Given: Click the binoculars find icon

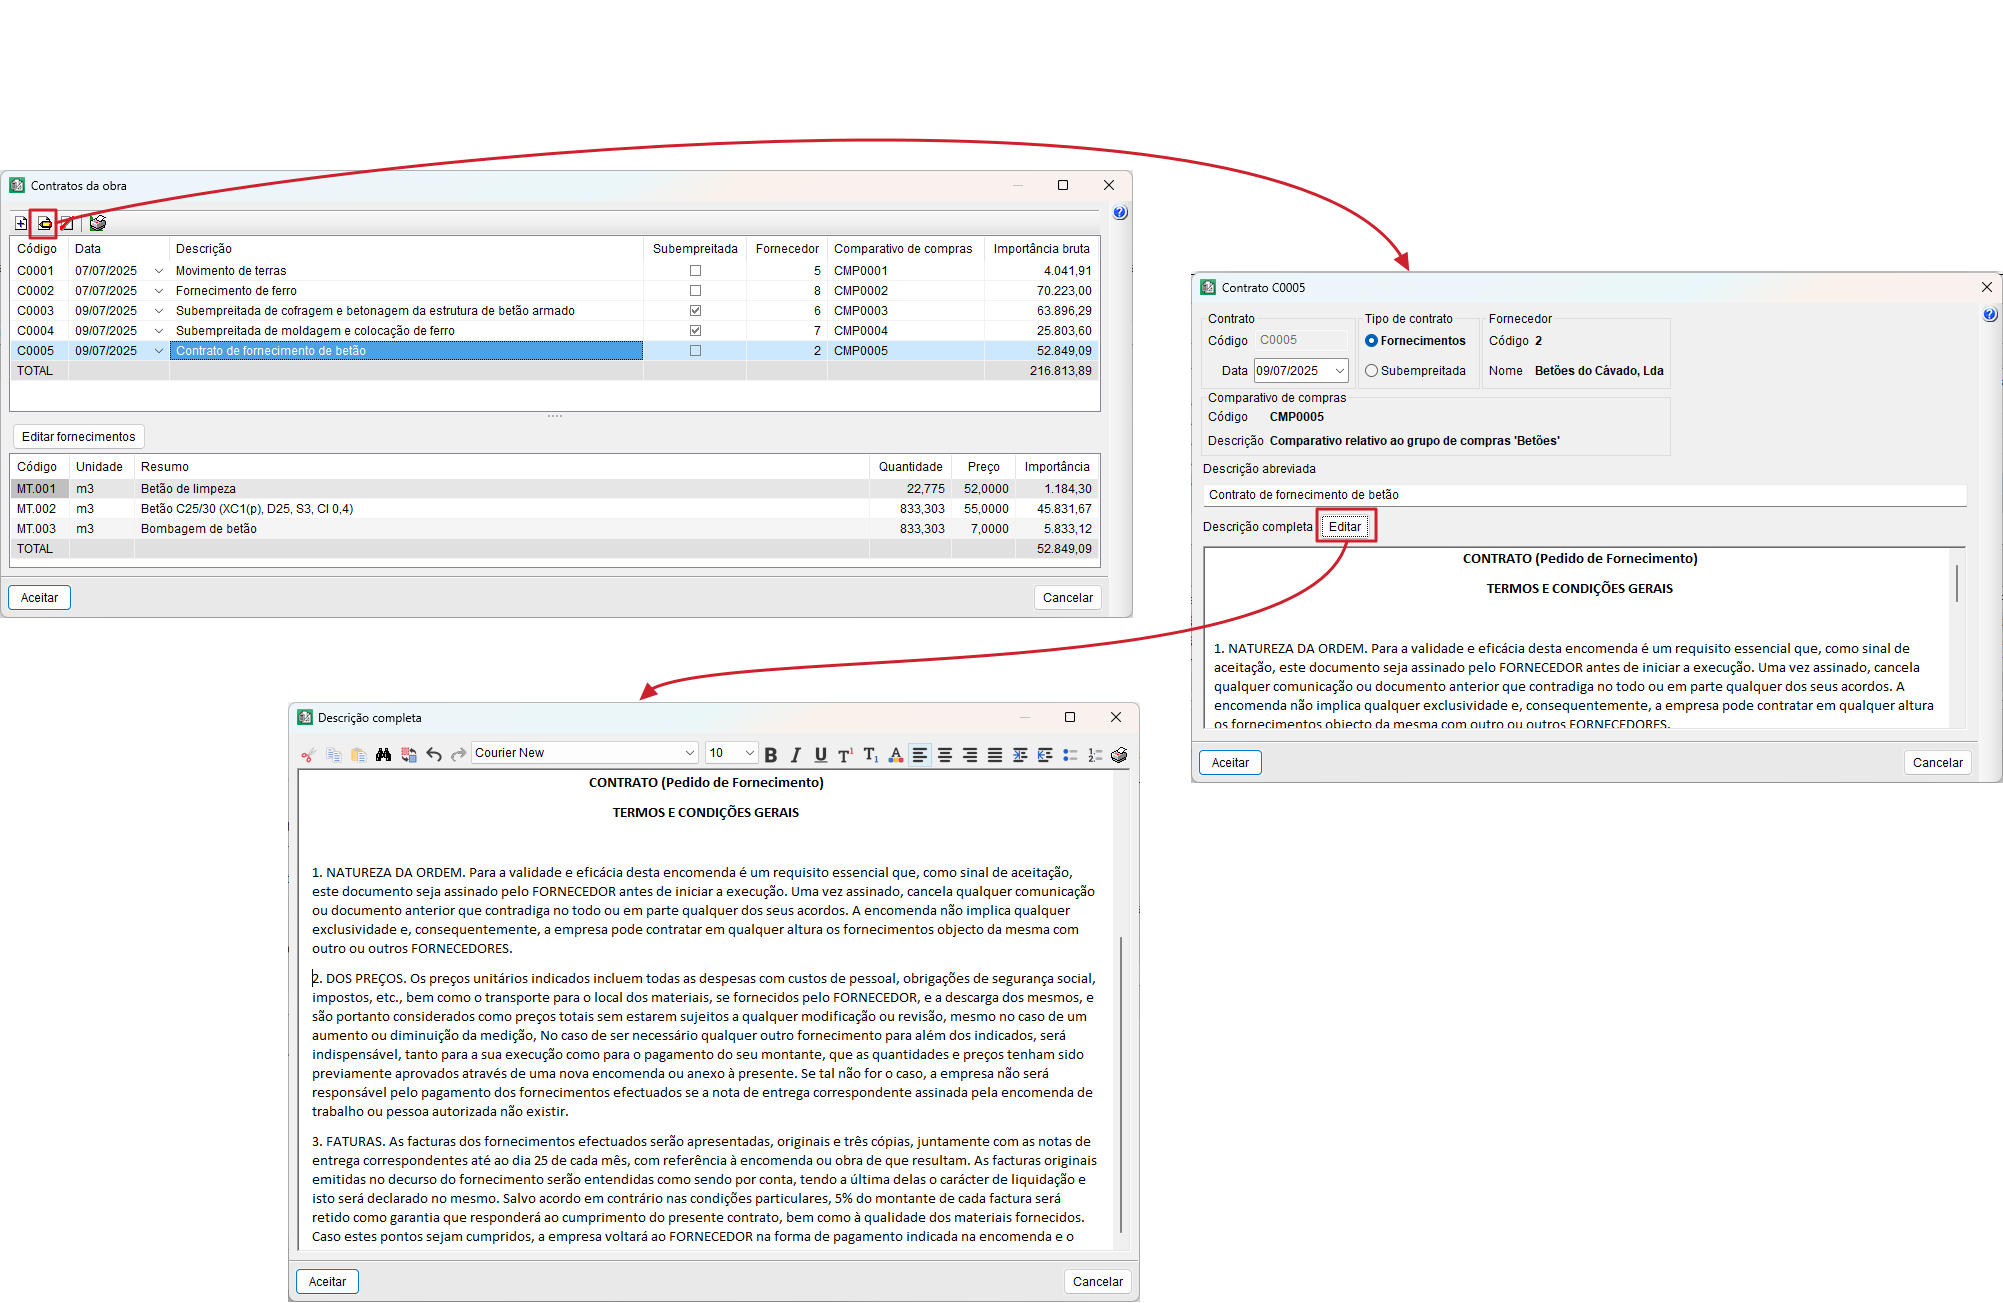Looking at the screenshot, I should [x=383, y=755].
